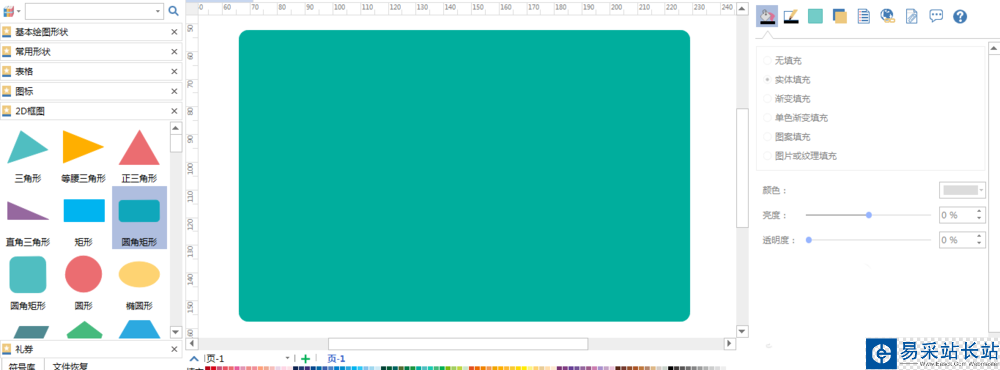
Task: Switch to the 文件恢复 tab
Action: point(70,366)
